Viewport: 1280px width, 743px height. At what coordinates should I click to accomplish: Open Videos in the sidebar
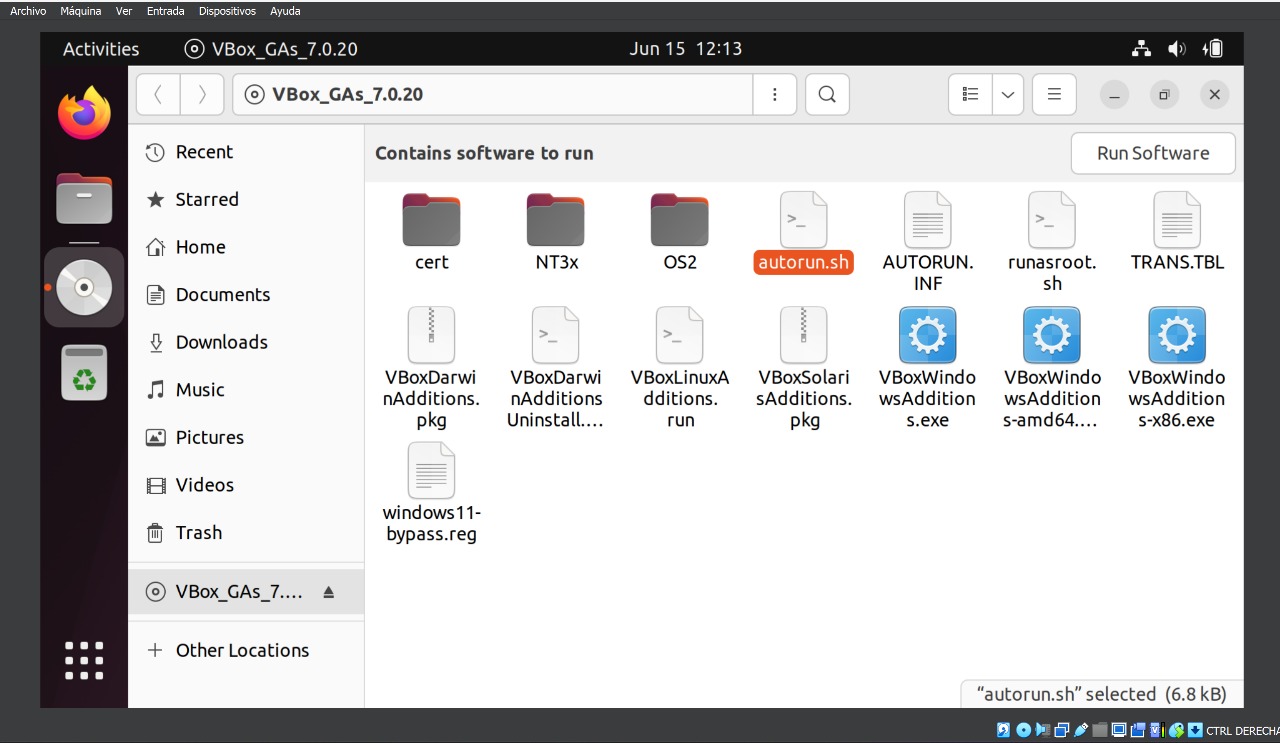click(246, 485)
